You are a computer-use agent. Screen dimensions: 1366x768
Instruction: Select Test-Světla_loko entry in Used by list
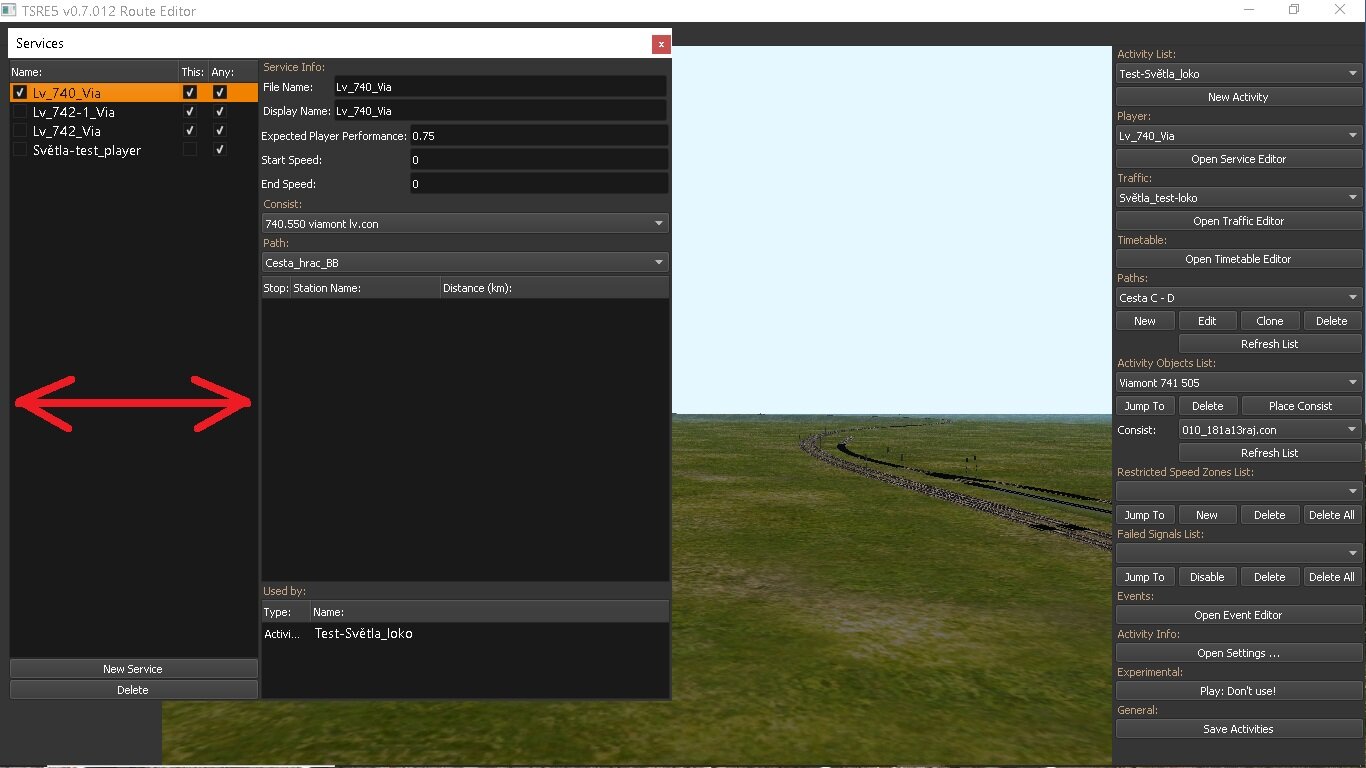click(x=363, y=634)
